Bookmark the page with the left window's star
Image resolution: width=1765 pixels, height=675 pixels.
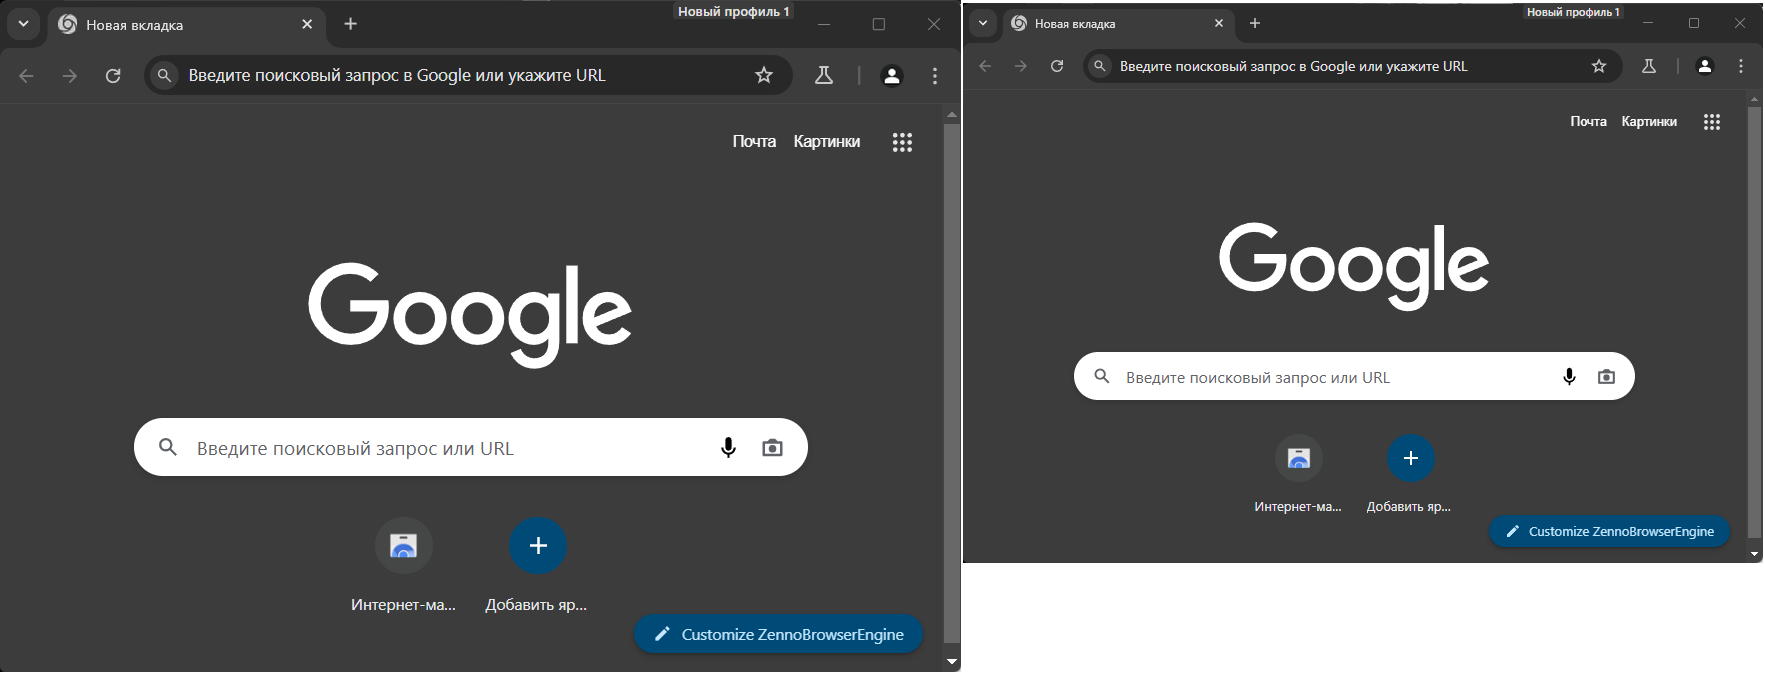(764, 75)
